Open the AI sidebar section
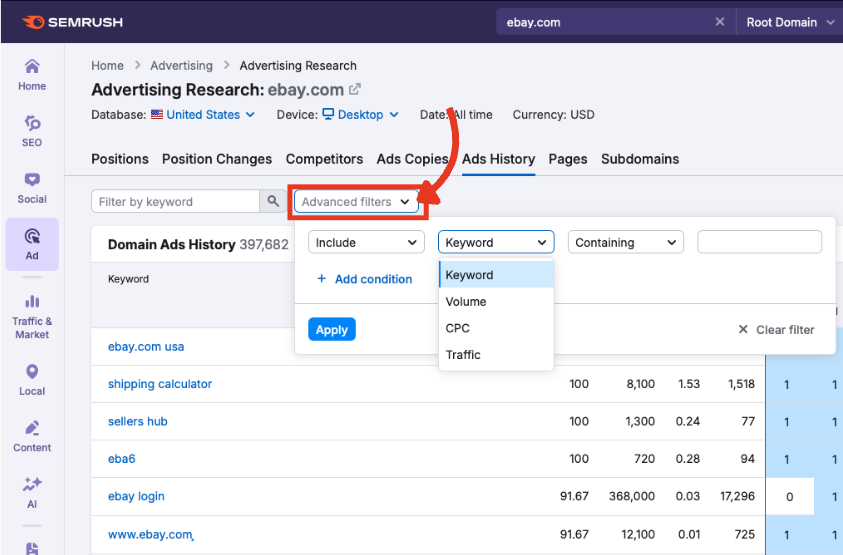Screen dimensions: 843x555 pos(32,493)
